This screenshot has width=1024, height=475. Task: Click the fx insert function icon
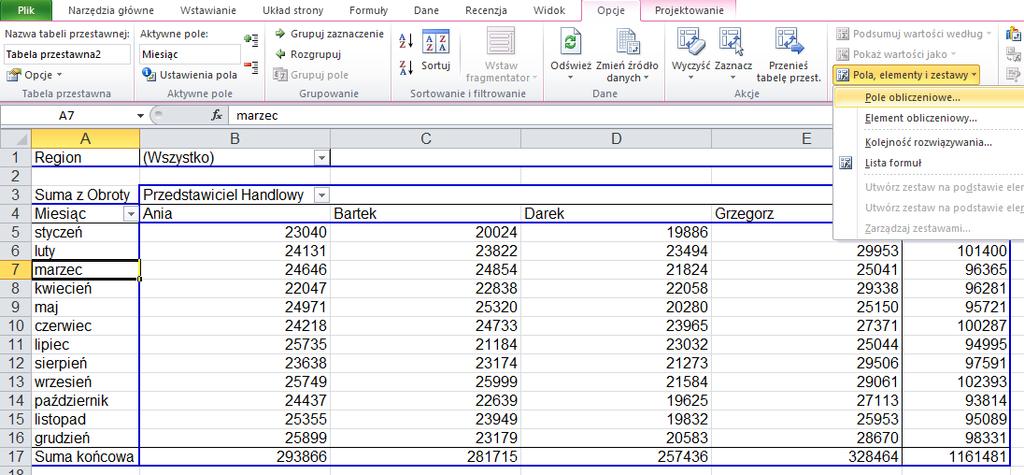(x=217, y=116)
